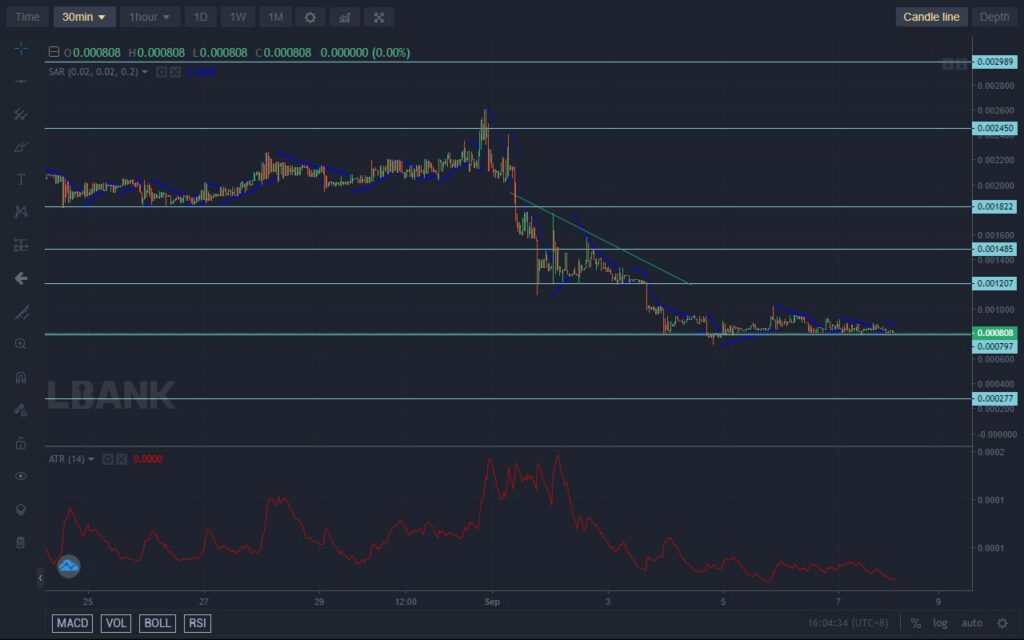Select the ruler measure tool

click(21, 313)
